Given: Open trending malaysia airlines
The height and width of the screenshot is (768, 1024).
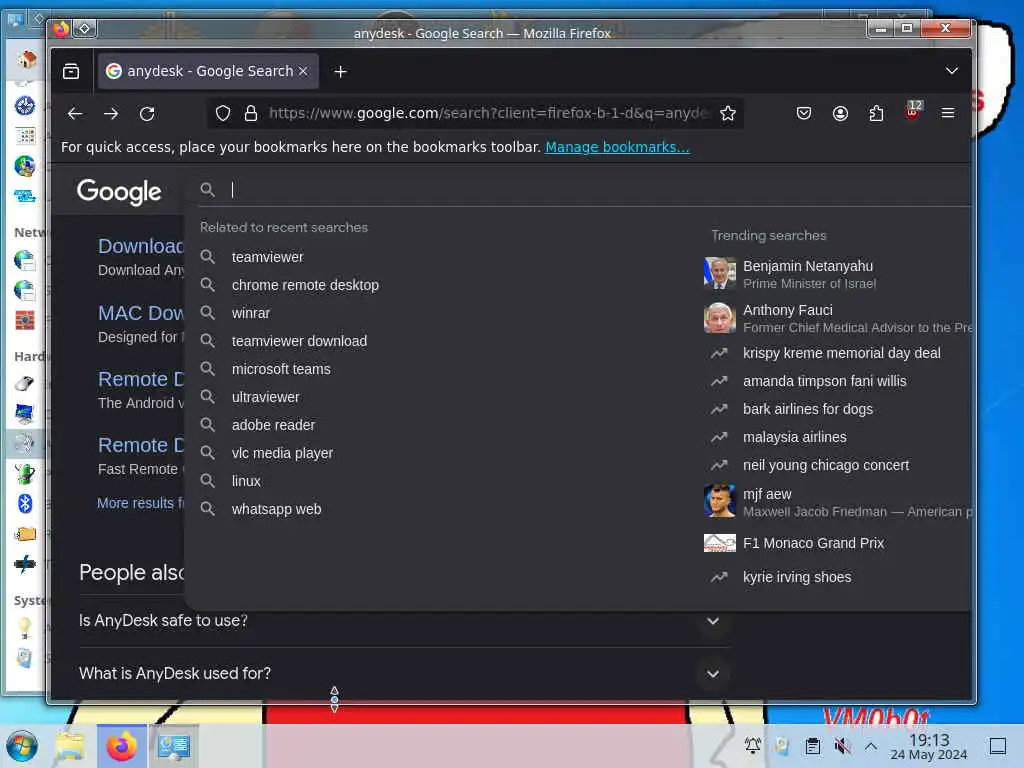Looking at the screenshot, I should (794, 438).
